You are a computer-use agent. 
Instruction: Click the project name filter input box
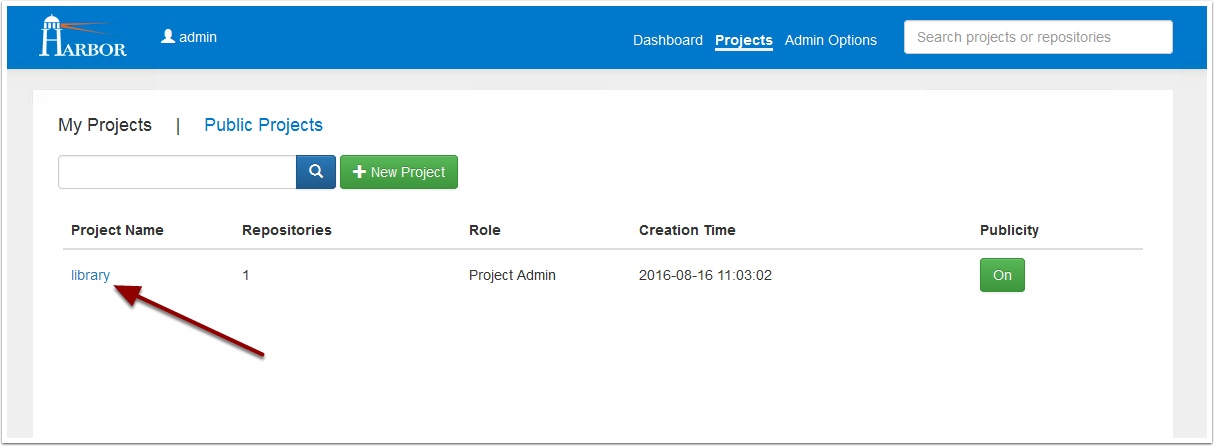[x=177, y=172]
